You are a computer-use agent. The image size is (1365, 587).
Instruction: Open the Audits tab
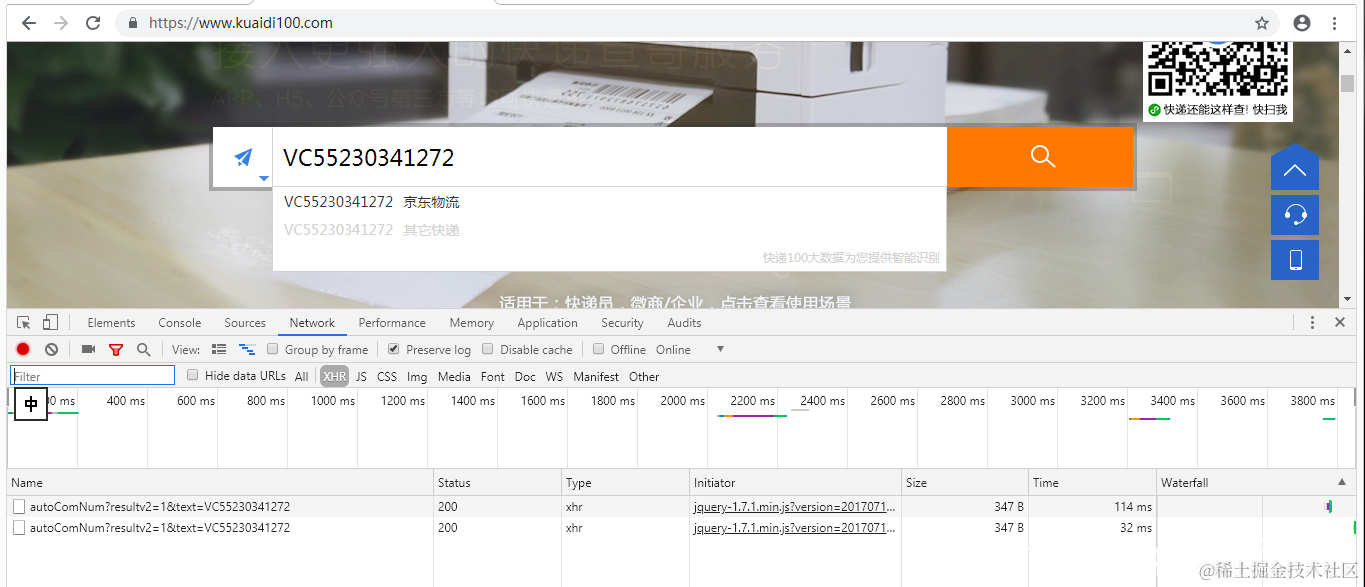pos(684,323)
